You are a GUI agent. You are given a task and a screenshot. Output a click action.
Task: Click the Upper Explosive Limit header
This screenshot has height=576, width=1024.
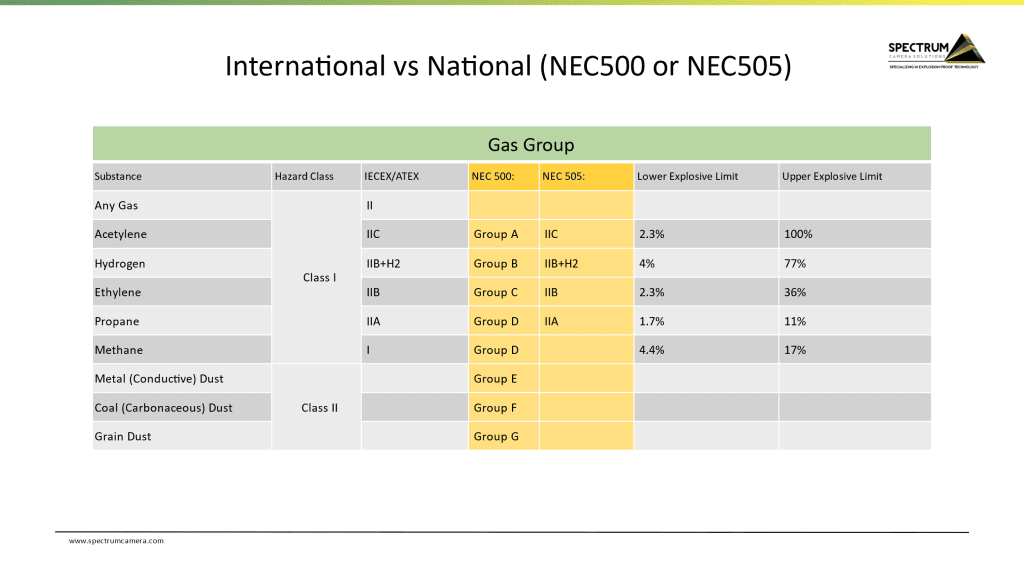point(855,176)
